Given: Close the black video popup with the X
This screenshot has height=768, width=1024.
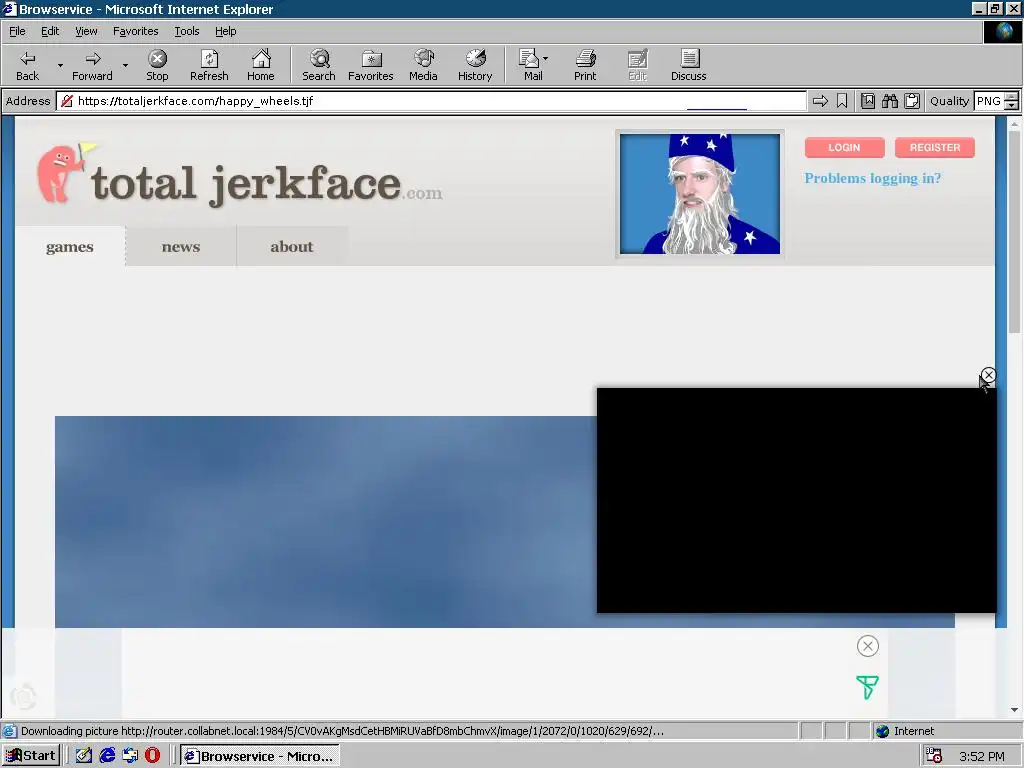Looking at the screenshot, I should [989, 375].
